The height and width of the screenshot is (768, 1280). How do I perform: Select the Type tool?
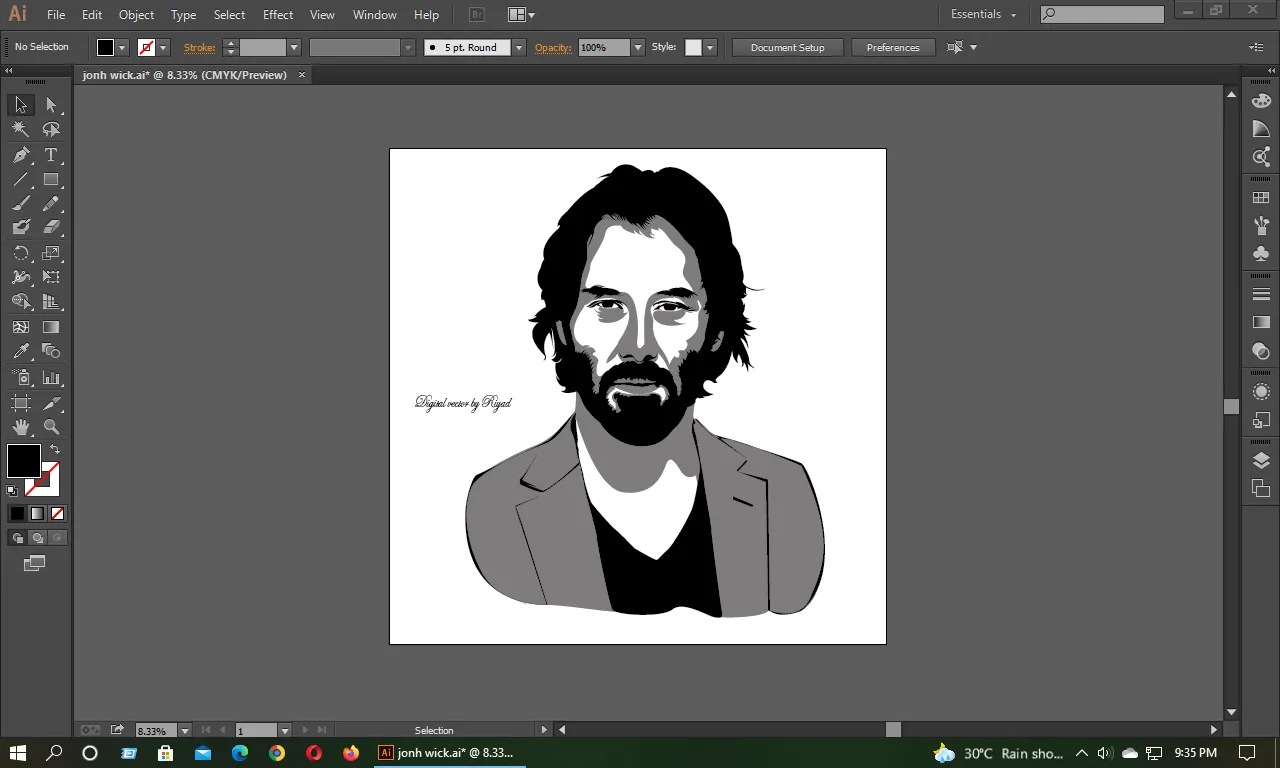point(51,155)
